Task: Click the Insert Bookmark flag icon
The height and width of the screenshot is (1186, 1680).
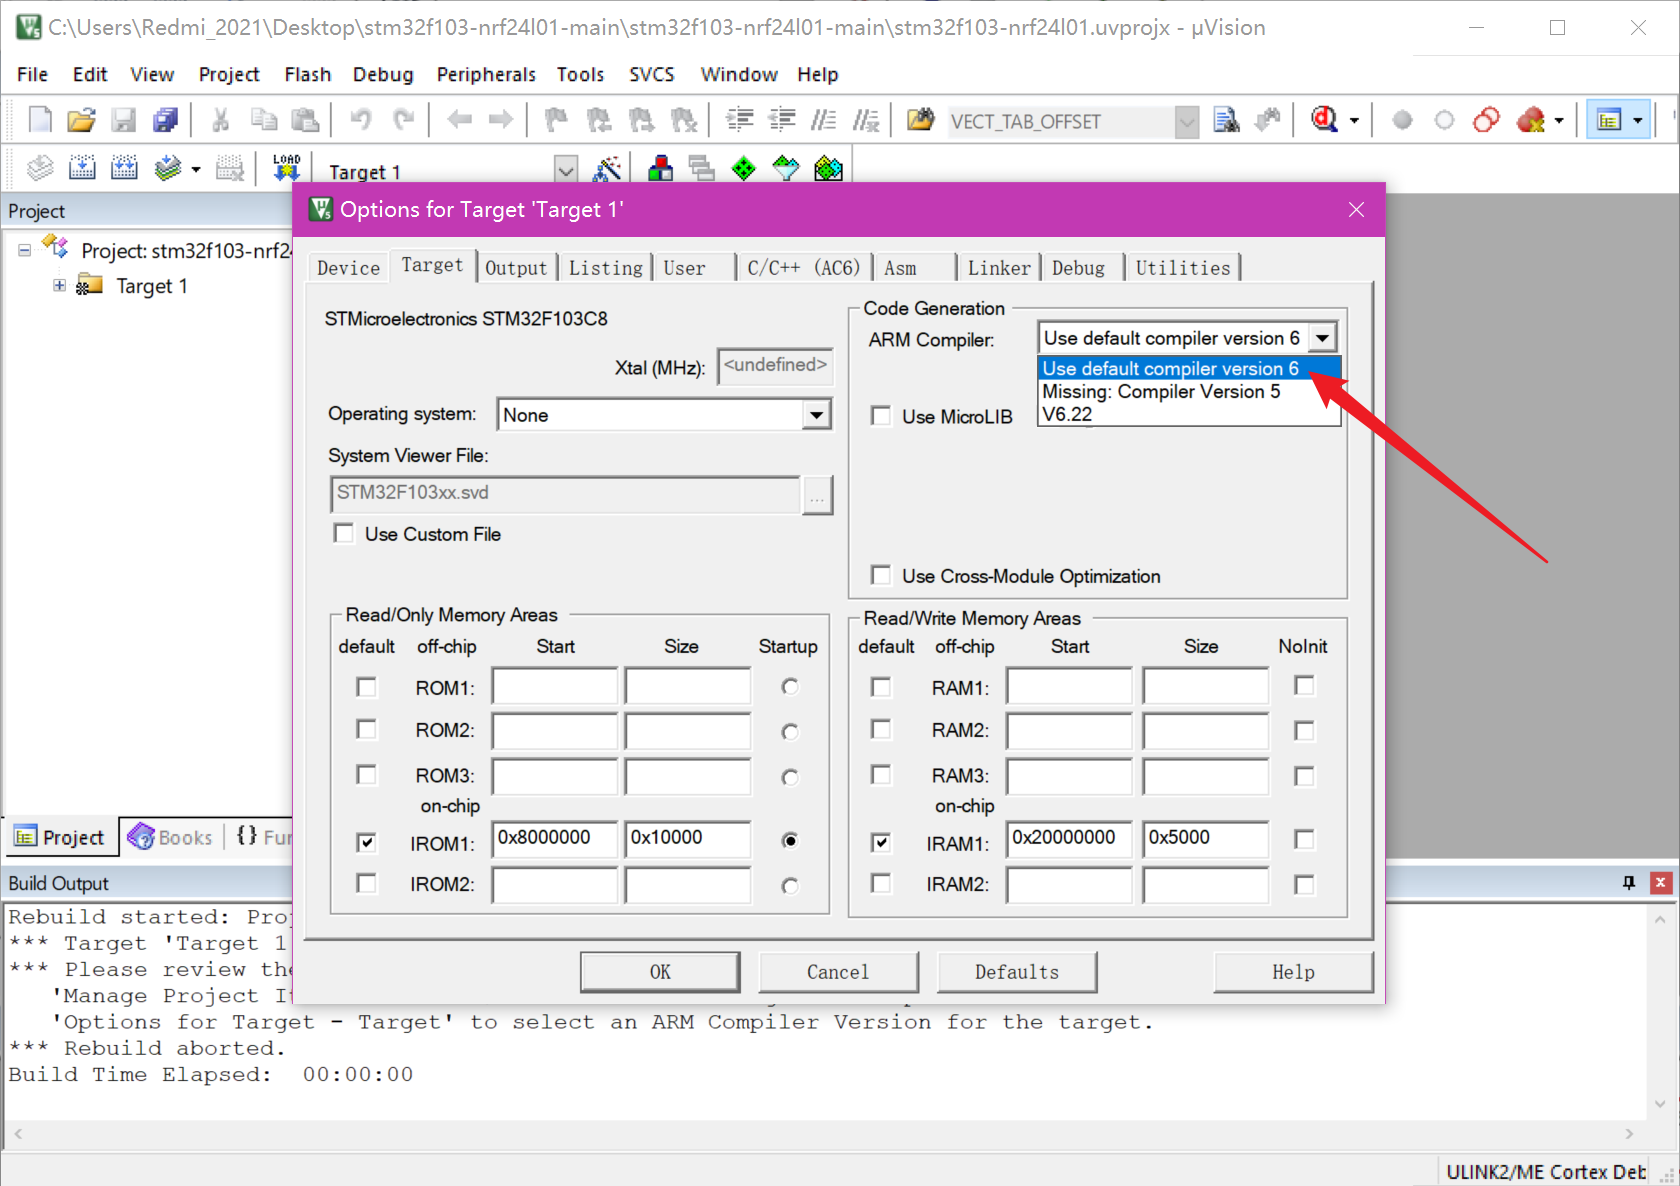Action: [x=556, y=120]
